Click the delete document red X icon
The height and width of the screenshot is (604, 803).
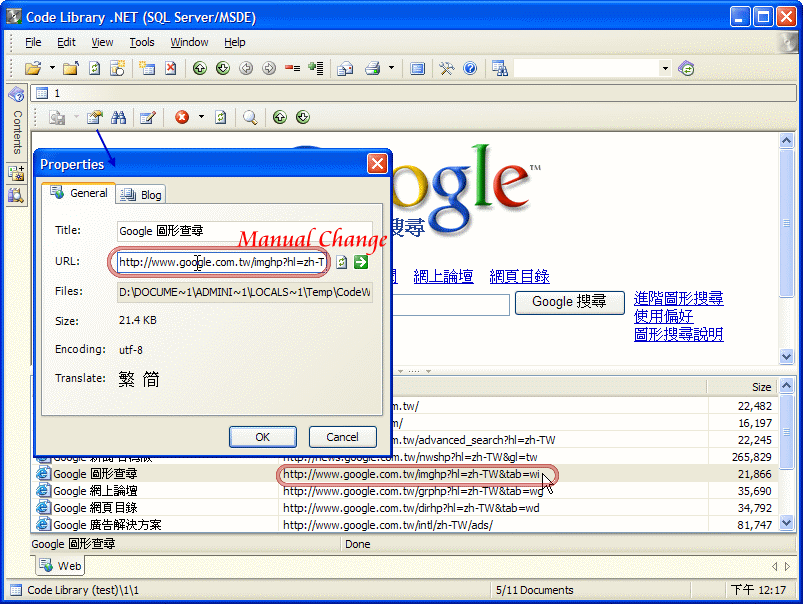click(171, 68)
